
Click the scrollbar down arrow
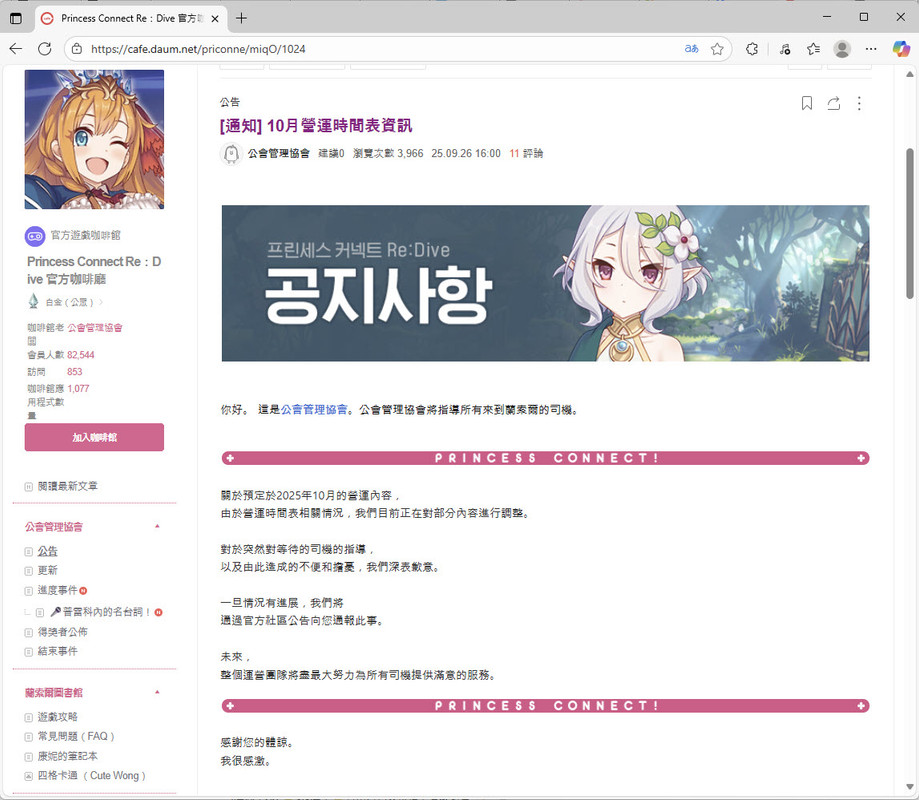point(910,787)
